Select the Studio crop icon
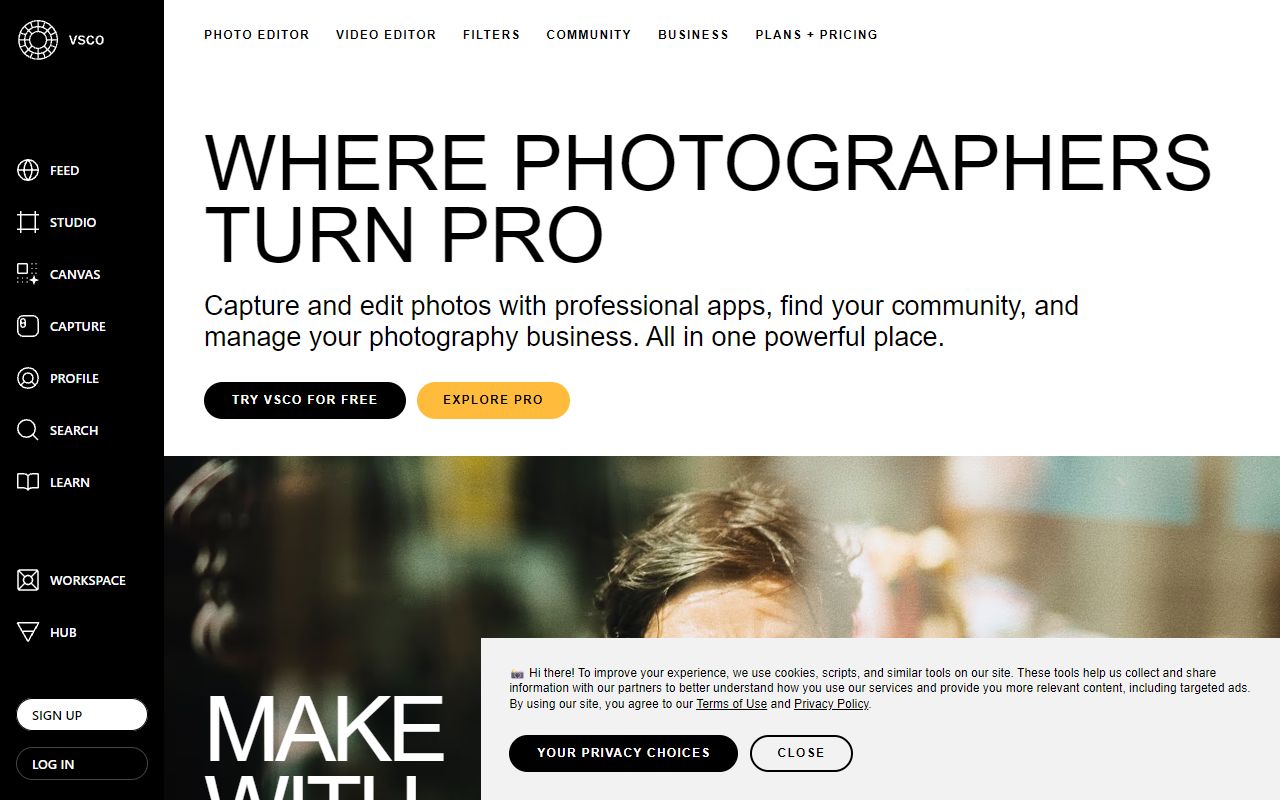This screenshot has width=1280, height=800. (x=28, y=222)
